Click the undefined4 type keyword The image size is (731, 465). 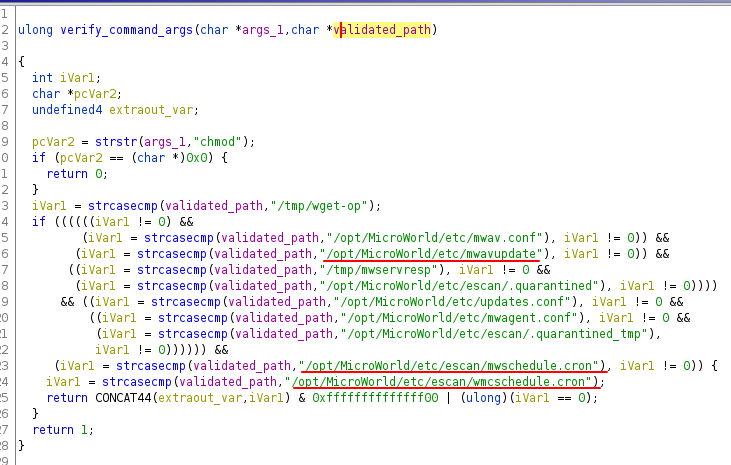(x=67, y=110)
